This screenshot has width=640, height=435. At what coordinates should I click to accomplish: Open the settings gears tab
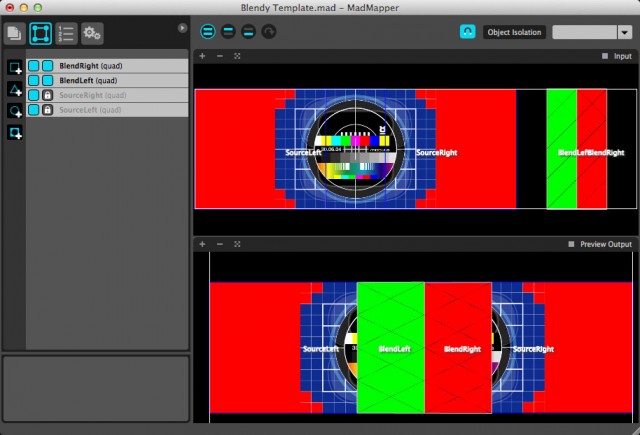tap(92, 34)
